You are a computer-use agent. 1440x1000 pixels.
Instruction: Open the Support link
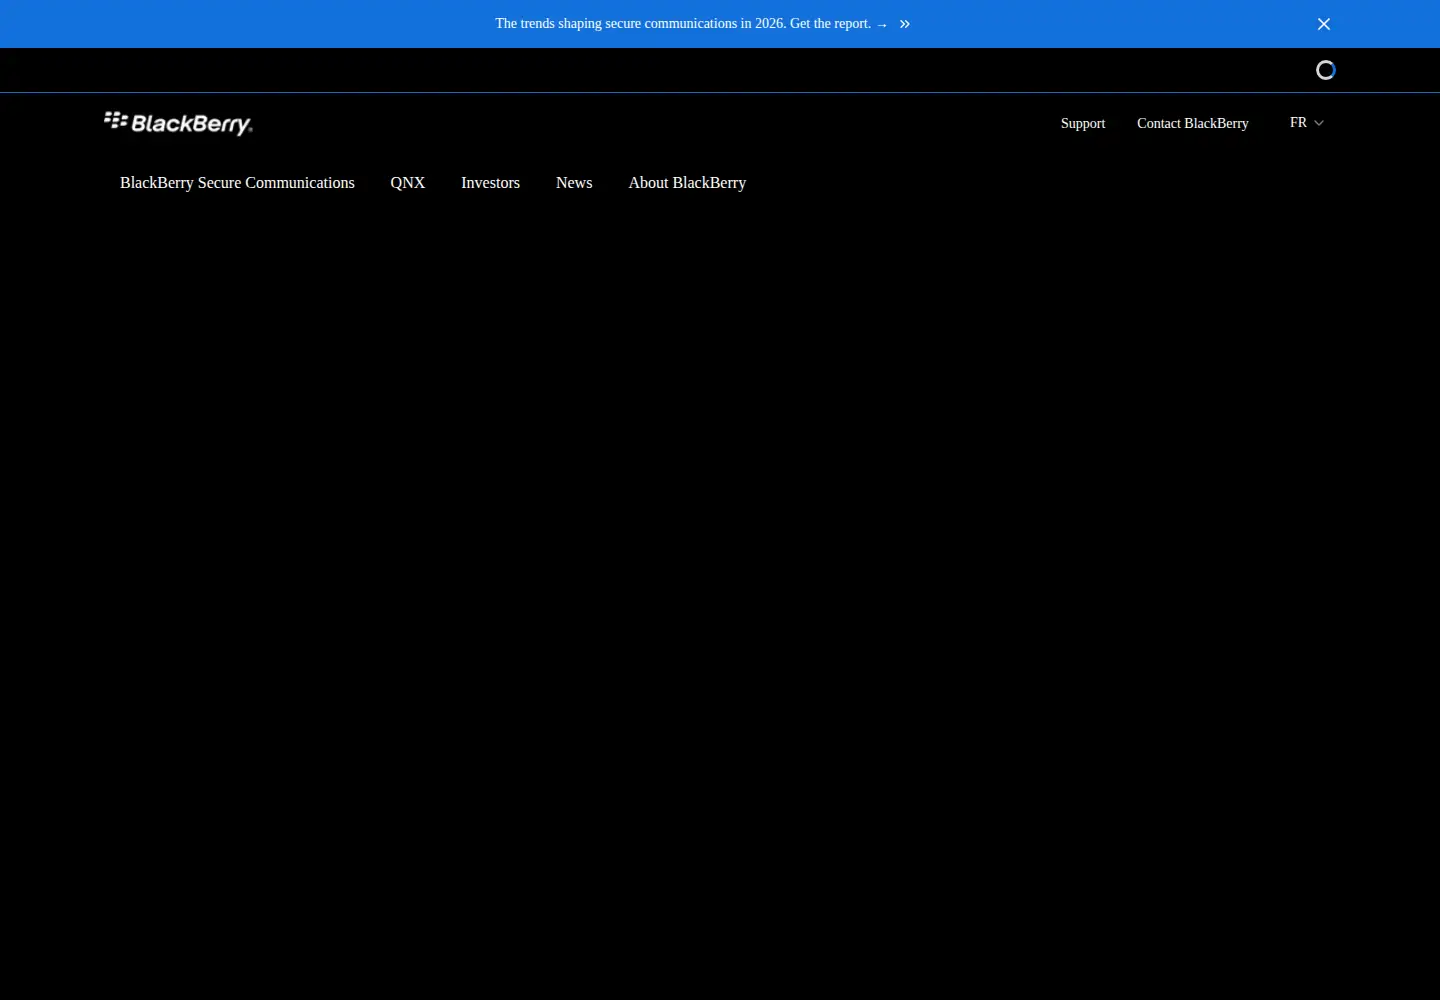click(x=1083, y=123)
